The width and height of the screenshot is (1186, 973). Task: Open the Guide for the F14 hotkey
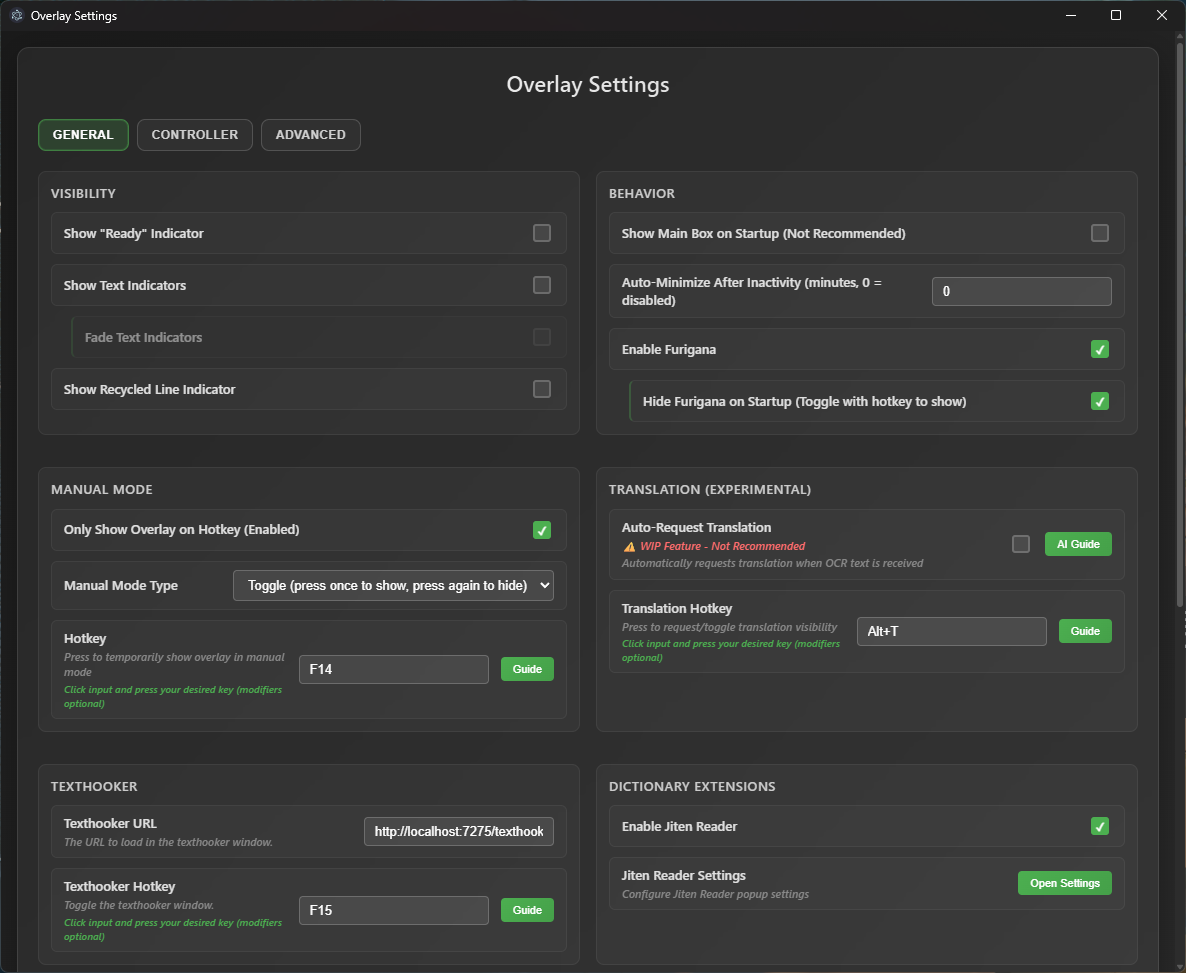[x=527, y=669]
